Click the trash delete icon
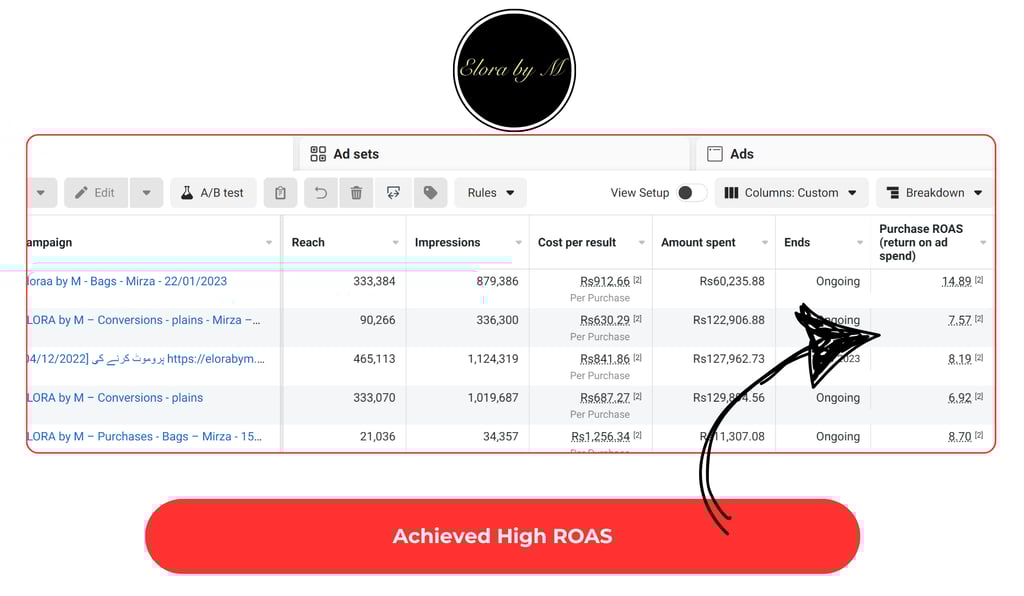 [356, 193]
